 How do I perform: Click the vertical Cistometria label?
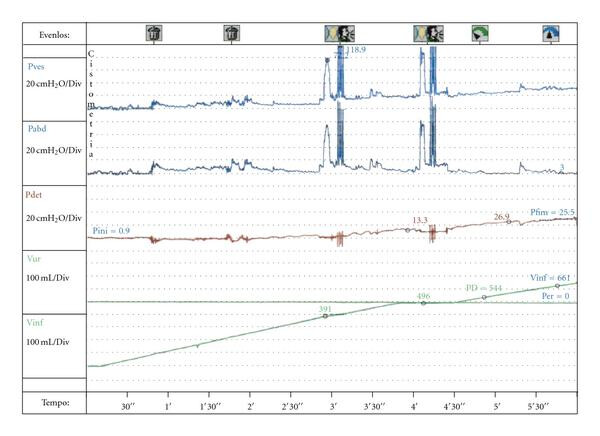tap(91, 104)
